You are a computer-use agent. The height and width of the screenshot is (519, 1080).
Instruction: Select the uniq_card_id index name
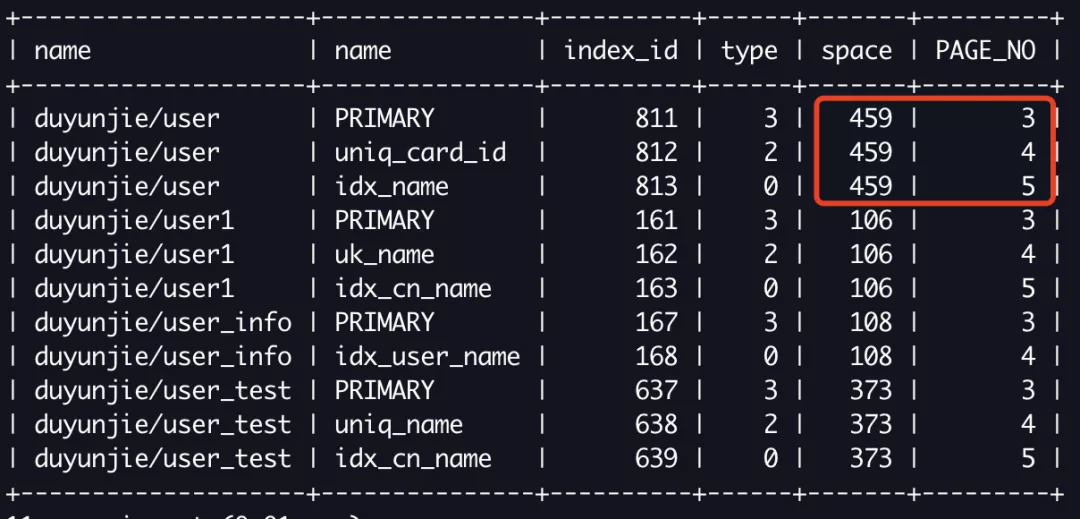(x=420, y=153)
